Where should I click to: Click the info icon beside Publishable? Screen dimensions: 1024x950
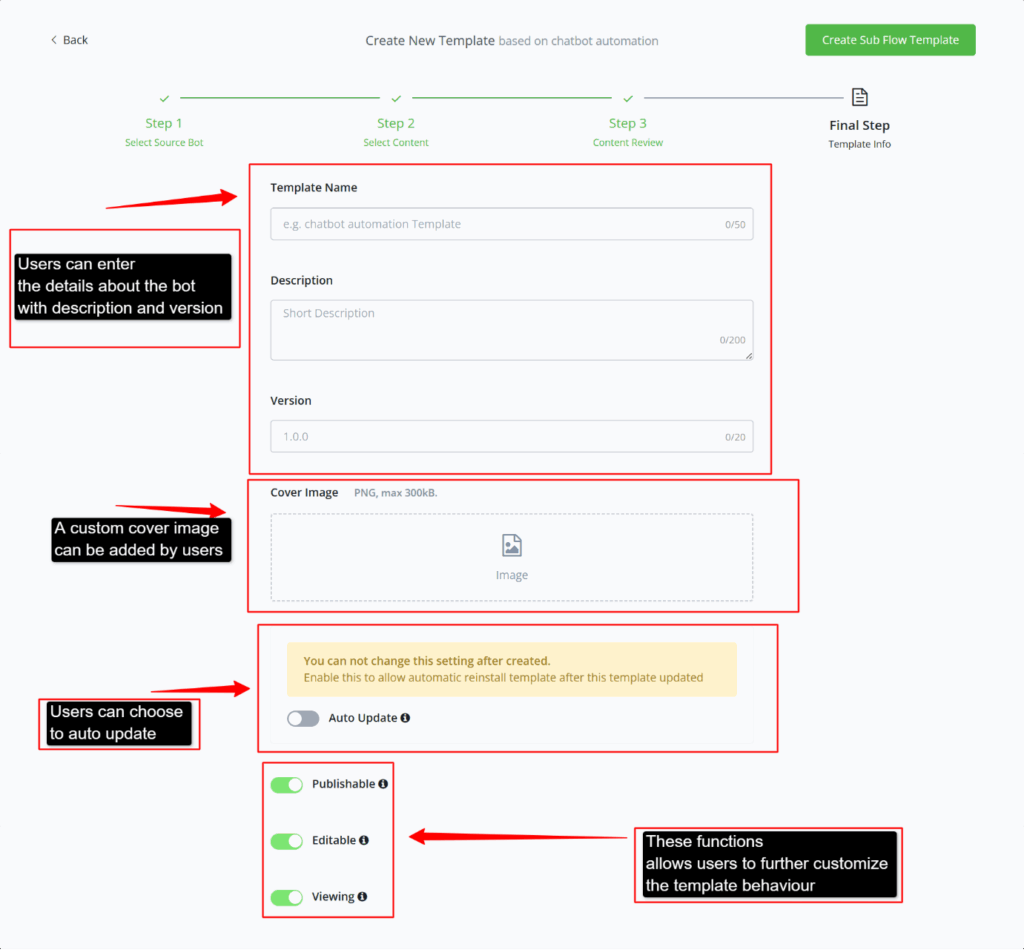(383, 784)
